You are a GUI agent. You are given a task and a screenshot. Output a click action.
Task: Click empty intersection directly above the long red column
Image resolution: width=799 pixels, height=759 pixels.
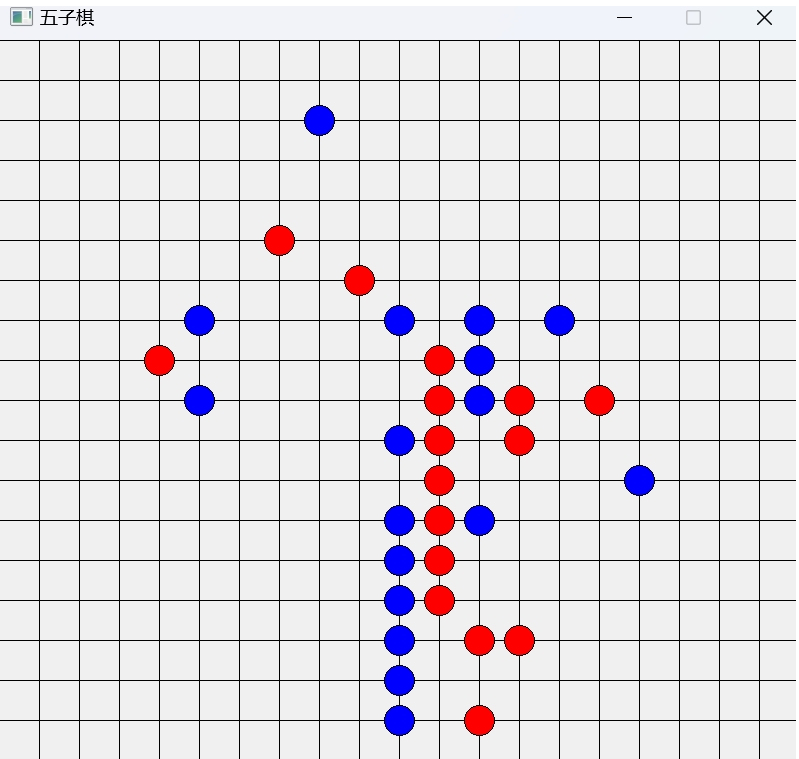point(439,320)
